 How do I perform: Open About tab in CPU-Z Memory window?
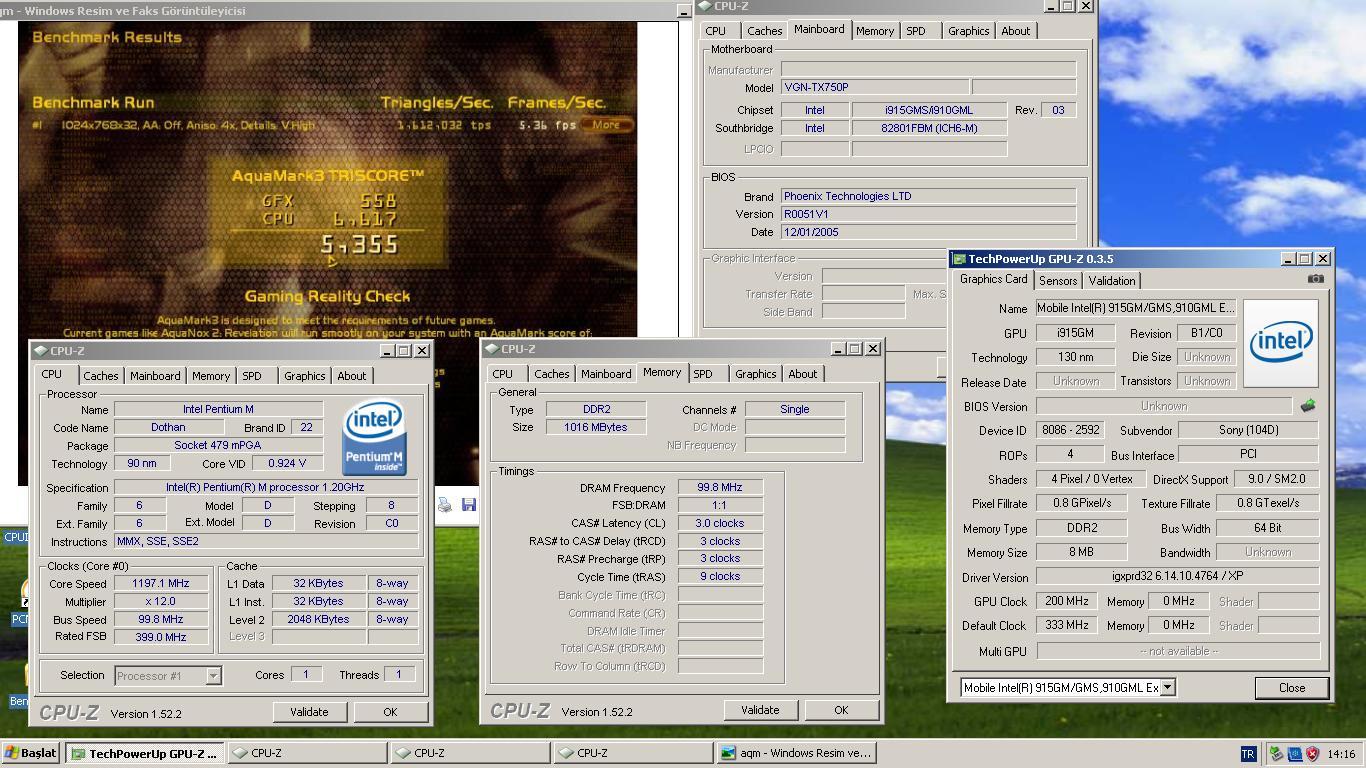coord(802,374)
